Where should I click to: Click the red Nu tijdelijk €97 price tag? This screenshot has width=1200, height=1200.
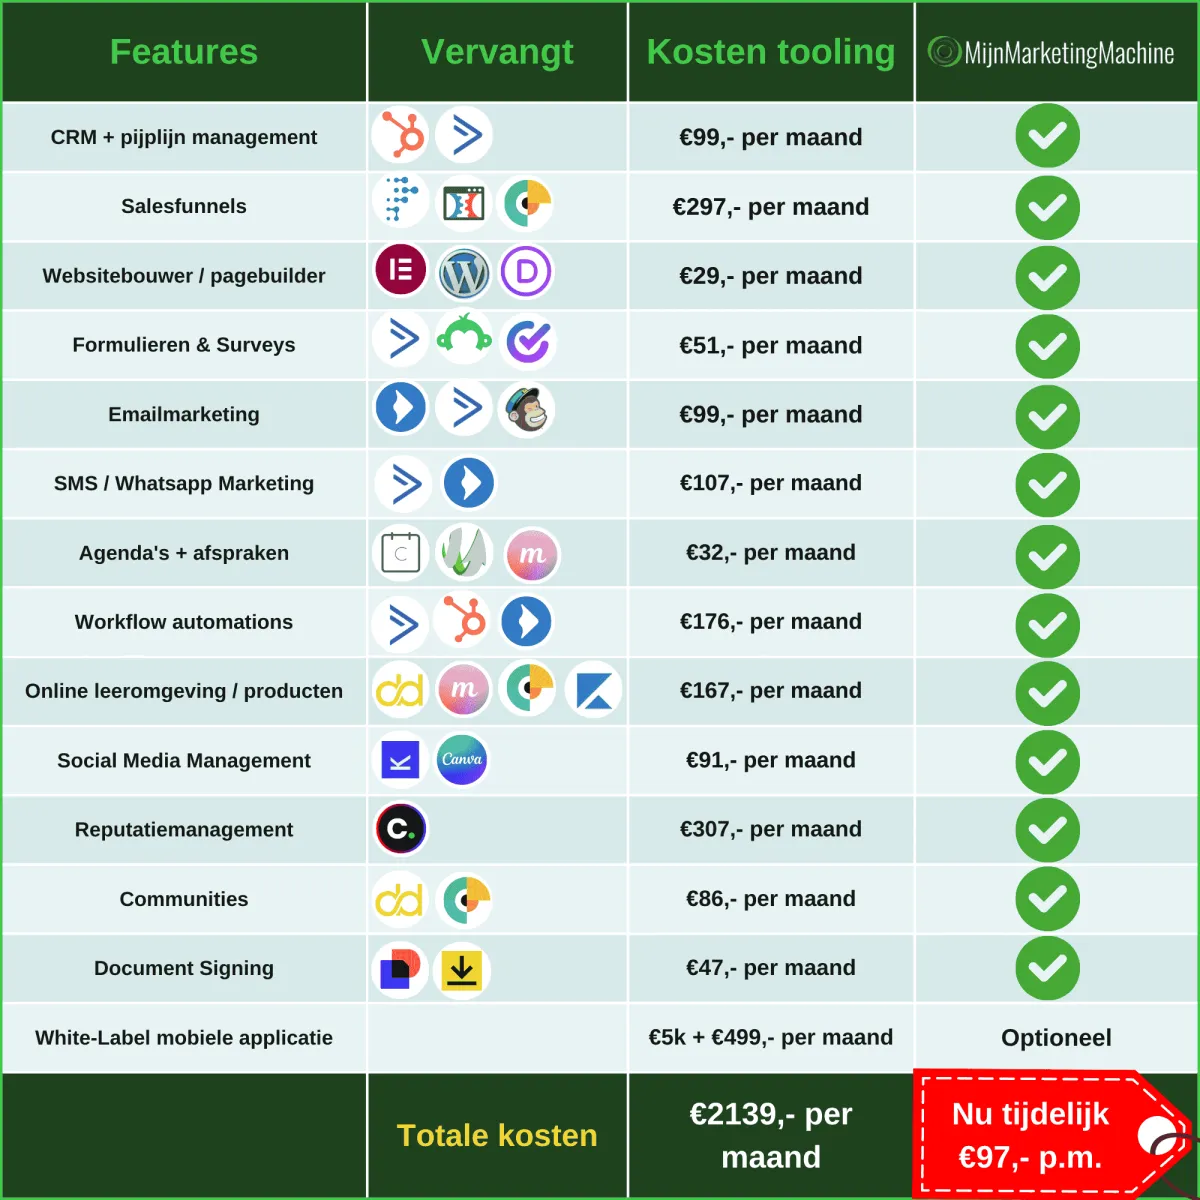pyautogui.click(x=1050, y=1134)
